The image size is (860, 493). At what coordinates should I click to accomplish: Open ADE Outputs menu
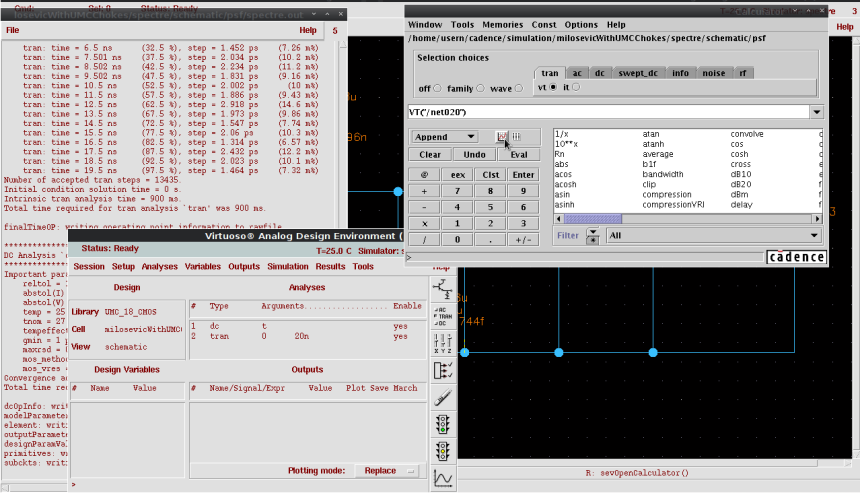[x=244, y=267]
